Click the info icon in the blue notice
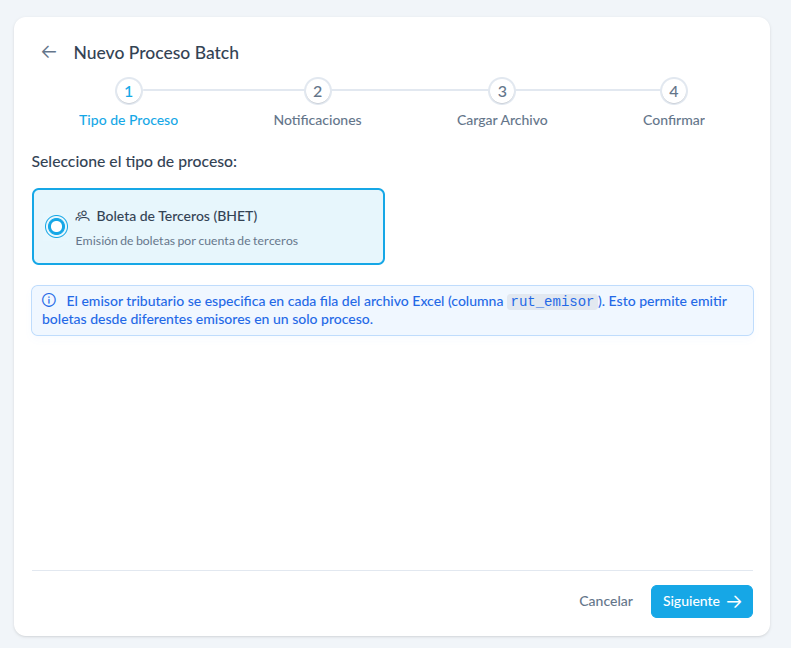 [x=49, y=301]
